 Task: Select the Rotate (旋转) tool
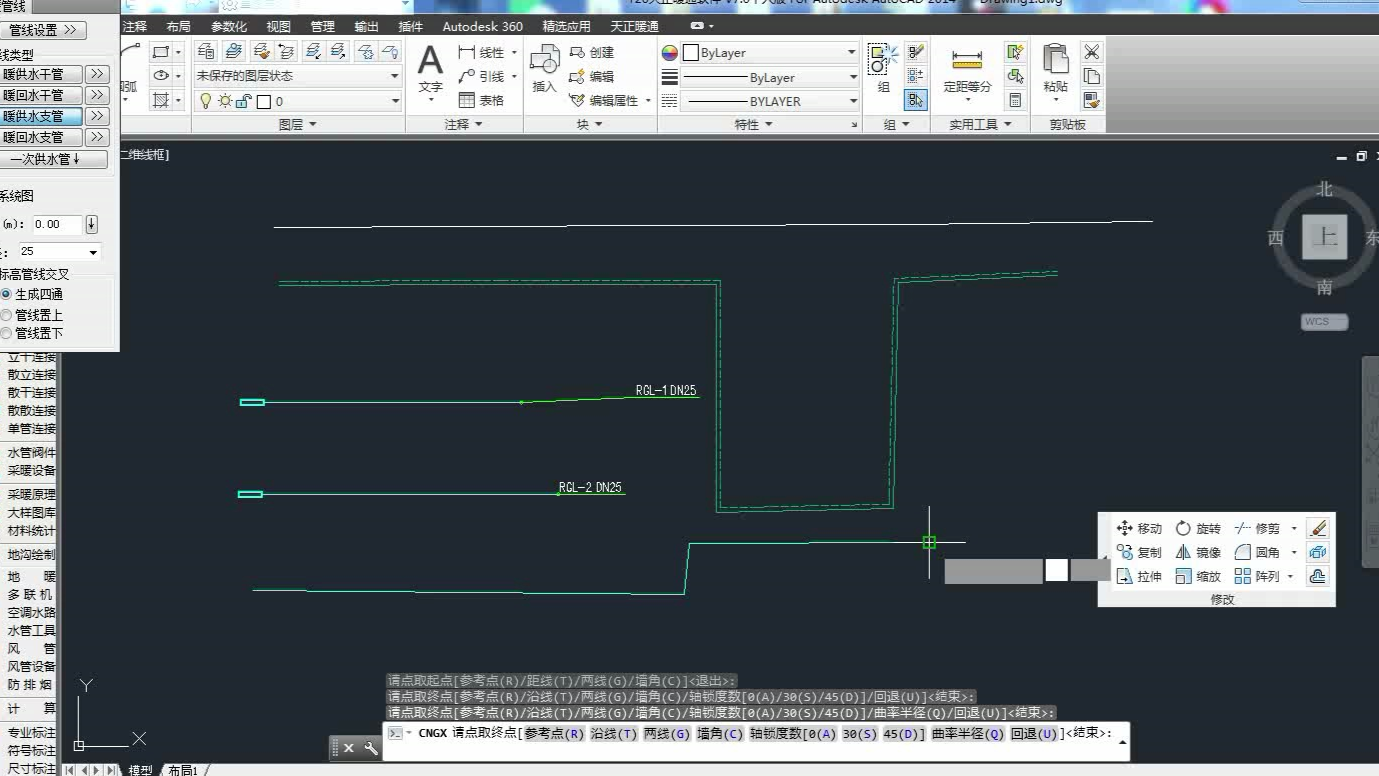(1198, 528)
